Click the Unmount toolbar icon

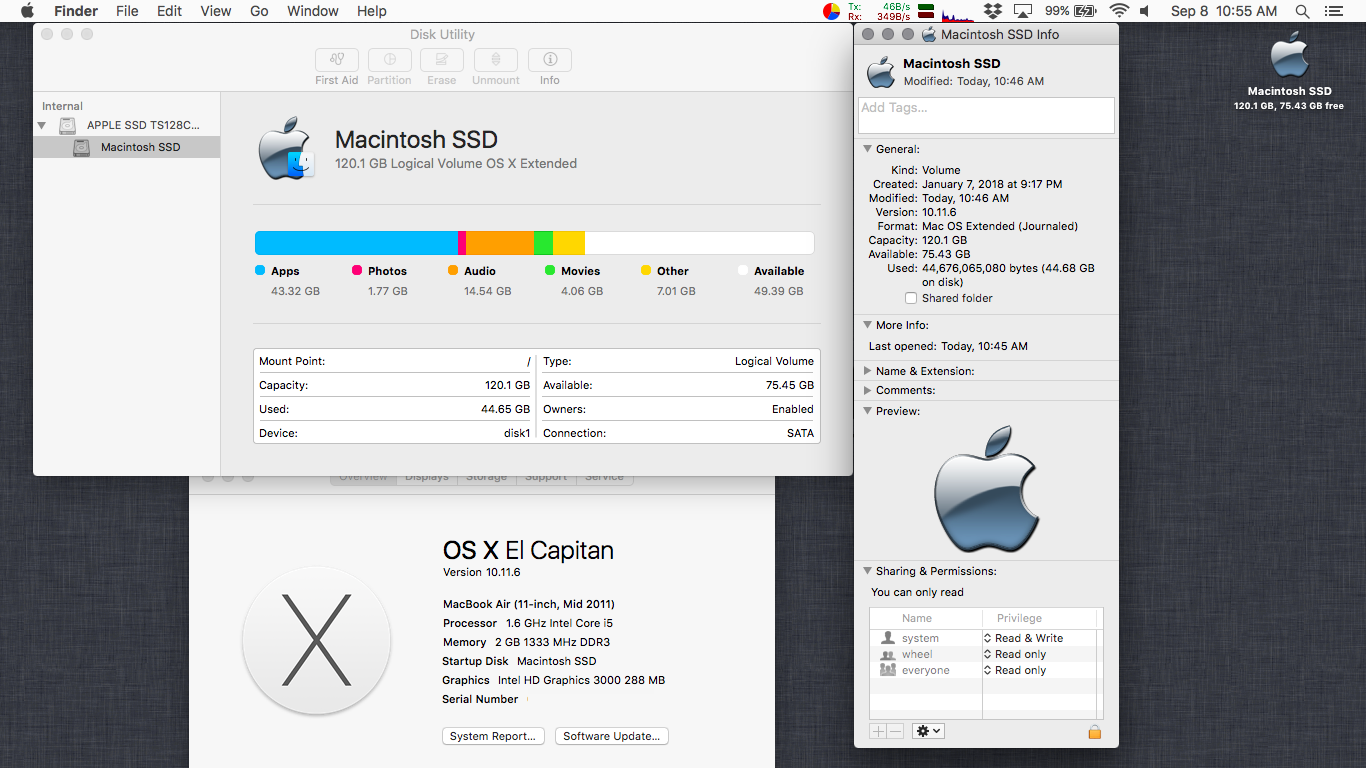click(496, 59)
